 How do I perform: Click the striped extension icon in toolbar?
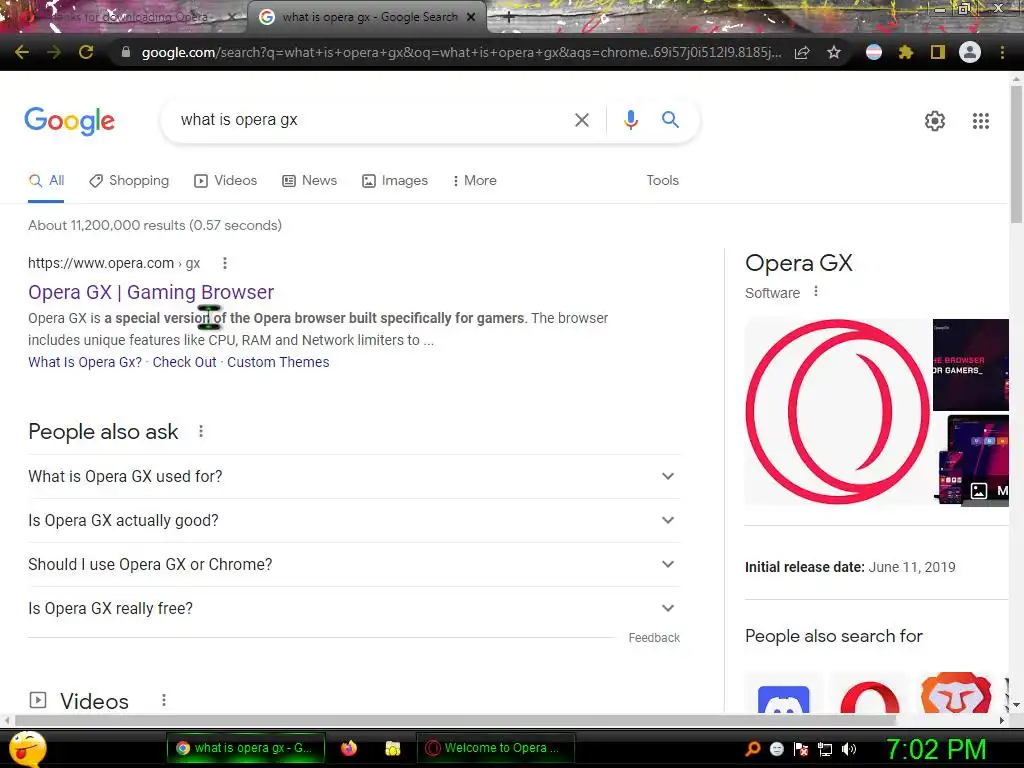[x=874, y=52]
